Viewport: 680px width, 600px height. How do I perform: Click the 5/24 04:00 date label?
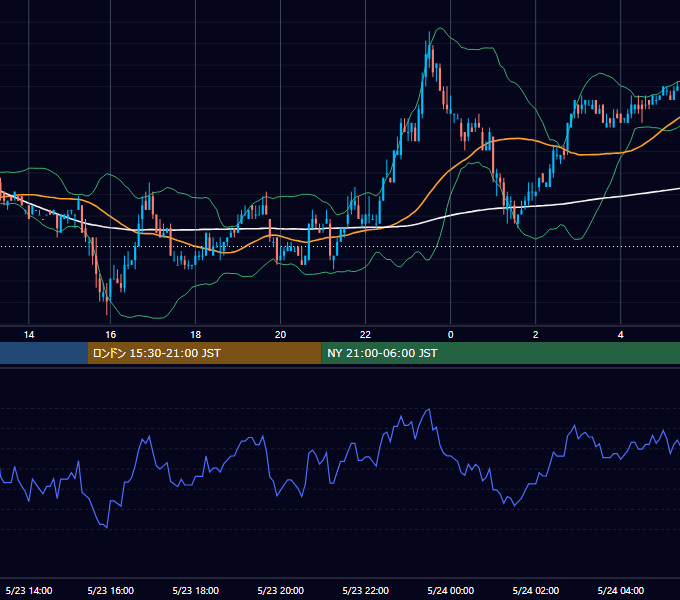[621, 590]
